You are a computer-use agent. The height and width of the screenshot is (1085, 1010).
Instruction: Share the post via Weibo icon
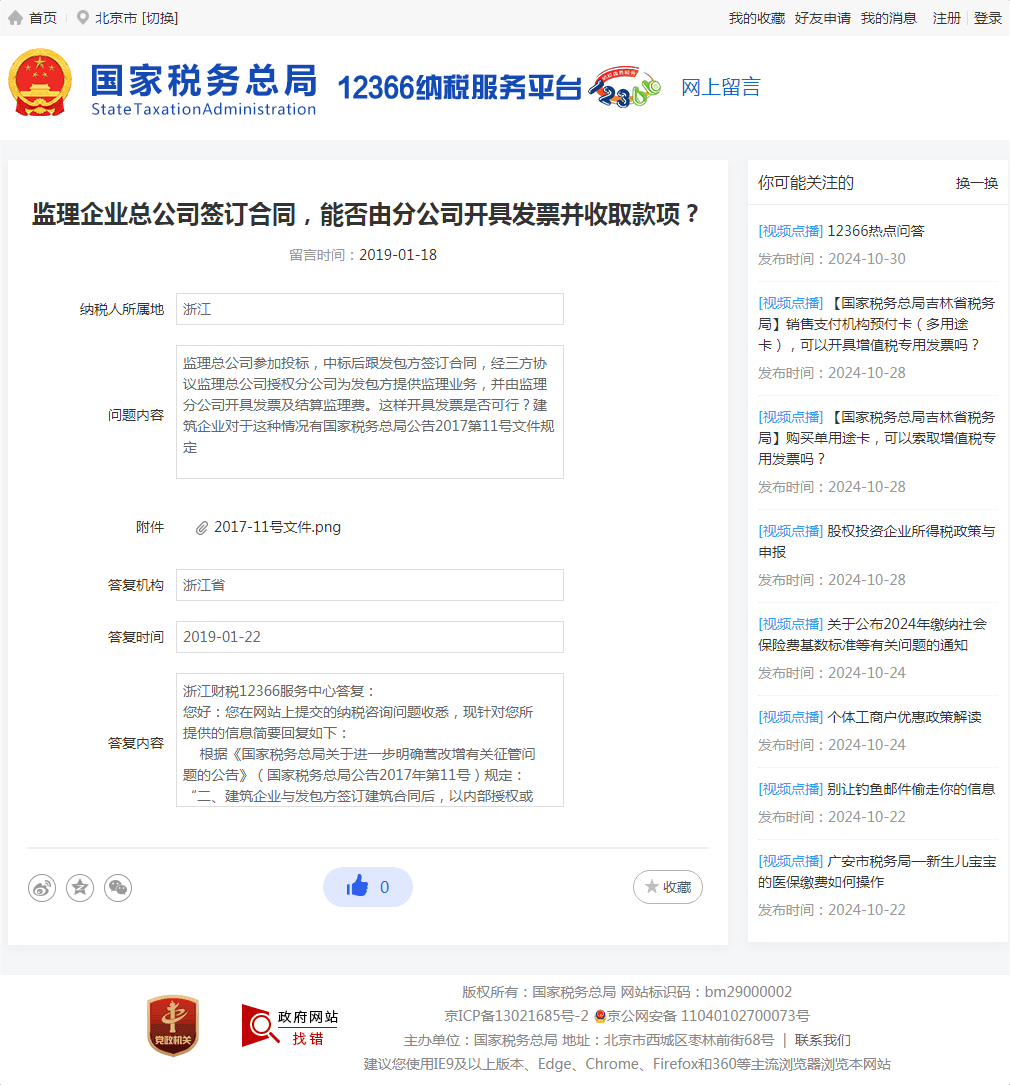(42, 887)
